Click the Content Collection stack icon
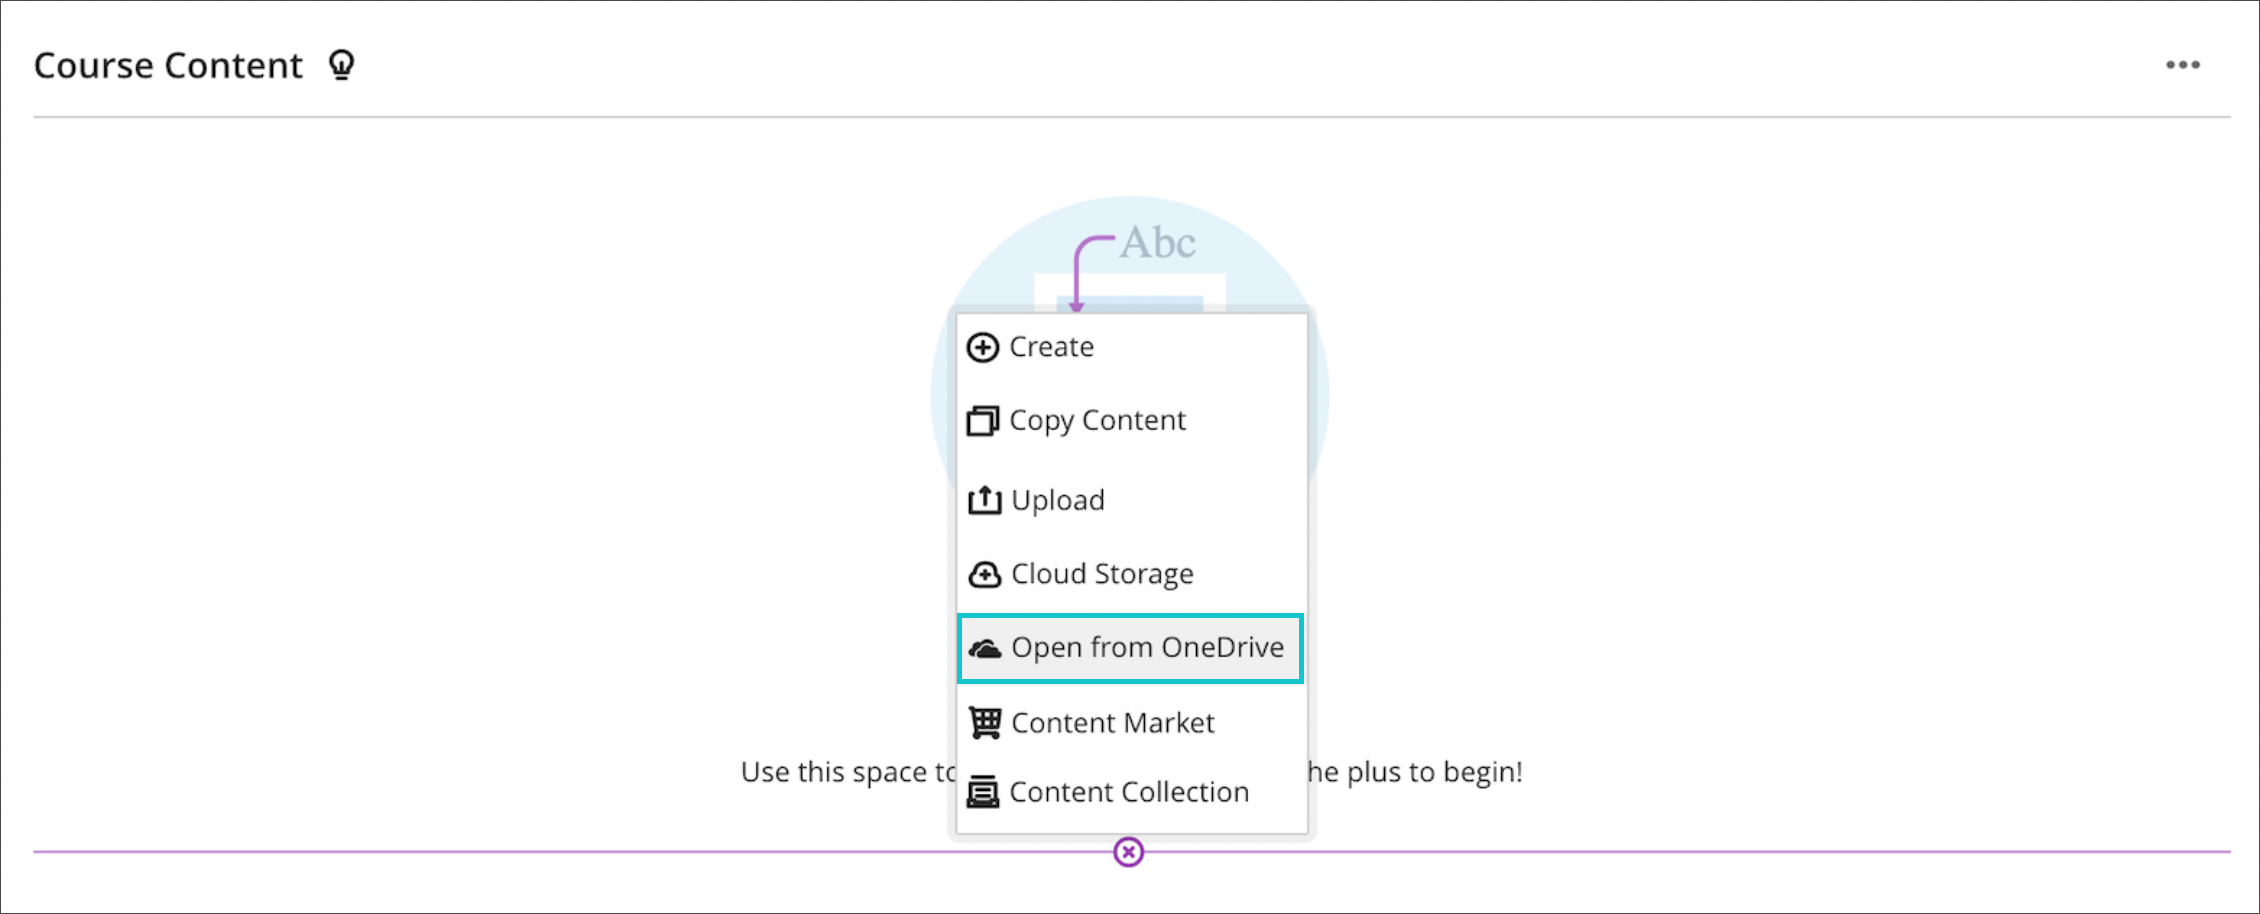2260x914 pixels. pos(983,792)
